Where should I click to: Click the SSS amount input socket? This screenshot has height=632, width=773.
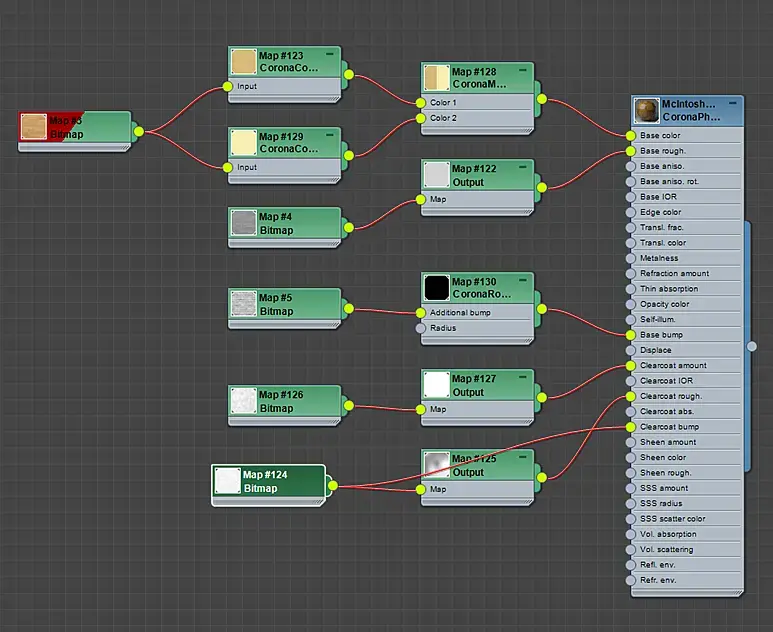tap(631, 488)
